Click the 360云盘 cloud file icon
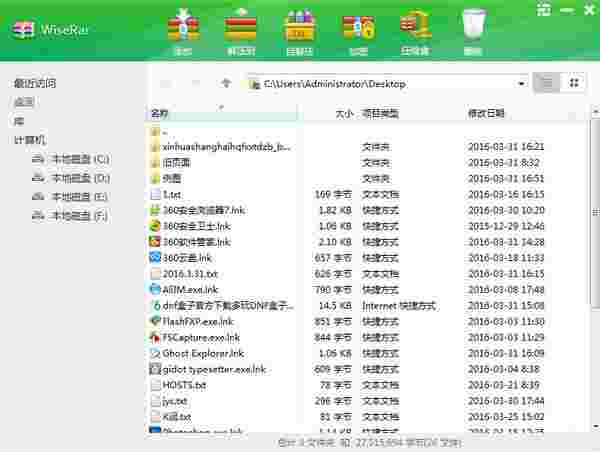Screen dimensions: 600x452 click(155, 258)
